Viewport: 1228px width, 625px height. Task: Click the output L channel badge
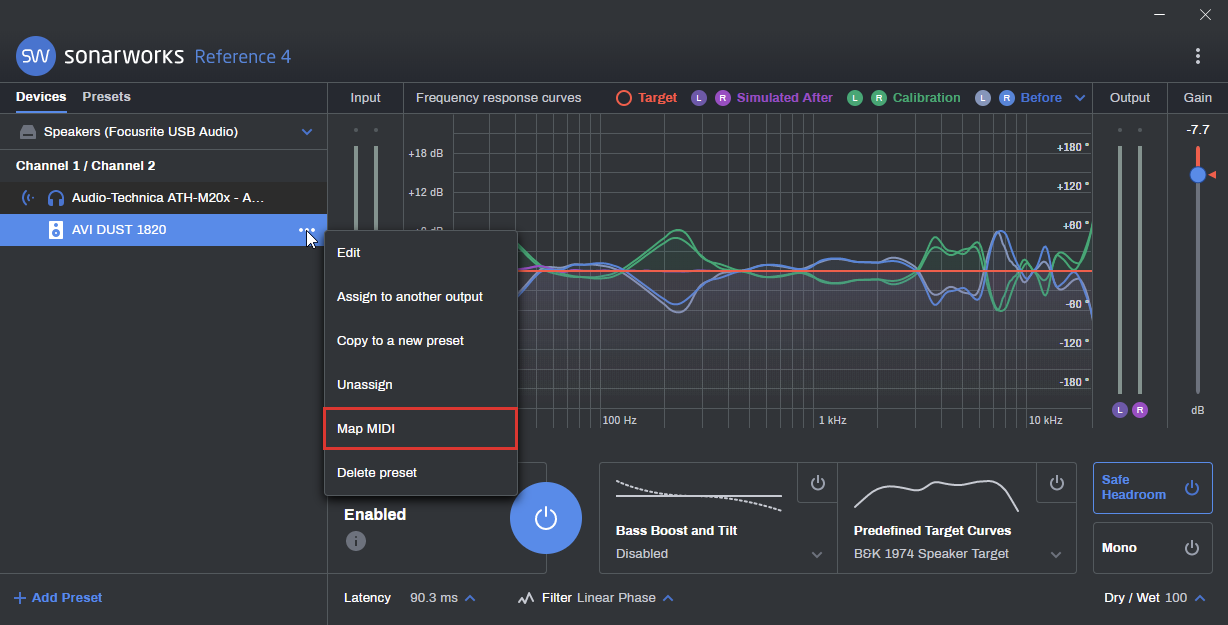click(1119, 410)
